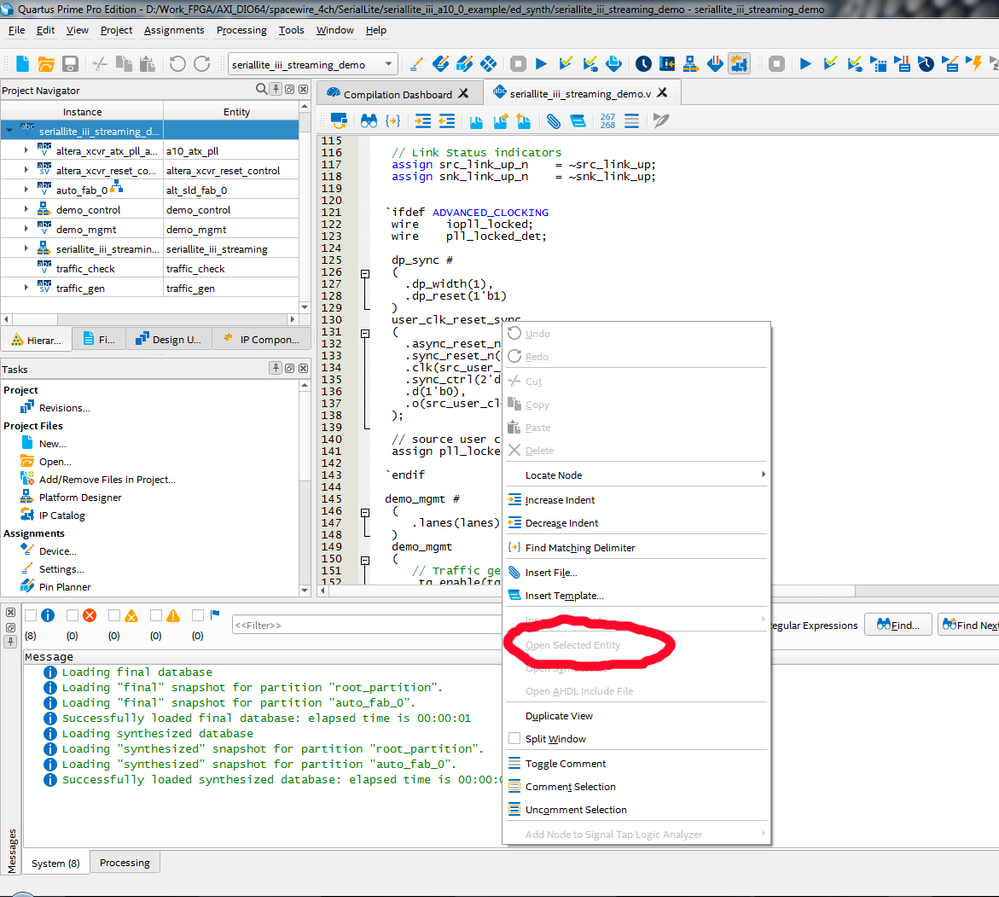Open the Processing menu in menu bar
The image size is (999, 897).
coord(241,30)
